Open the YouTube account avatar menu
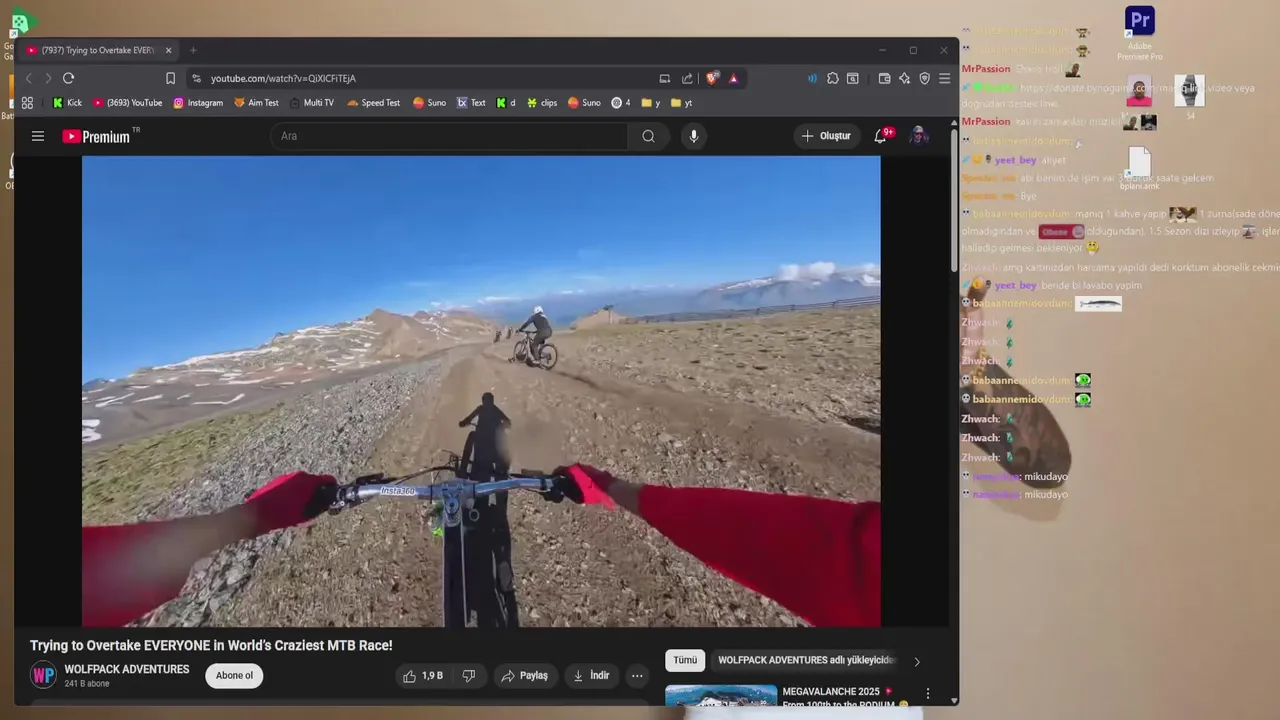Image resolution: width=1280 pixels, height=720 pixels. tap(919, 136)
